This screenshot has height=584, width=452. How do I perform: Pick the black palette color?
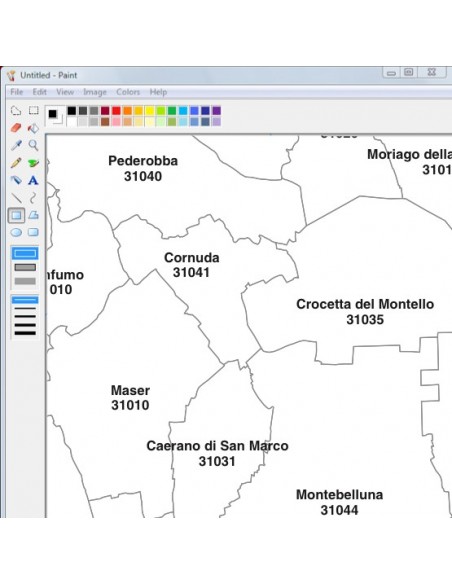tap(71, 110)
